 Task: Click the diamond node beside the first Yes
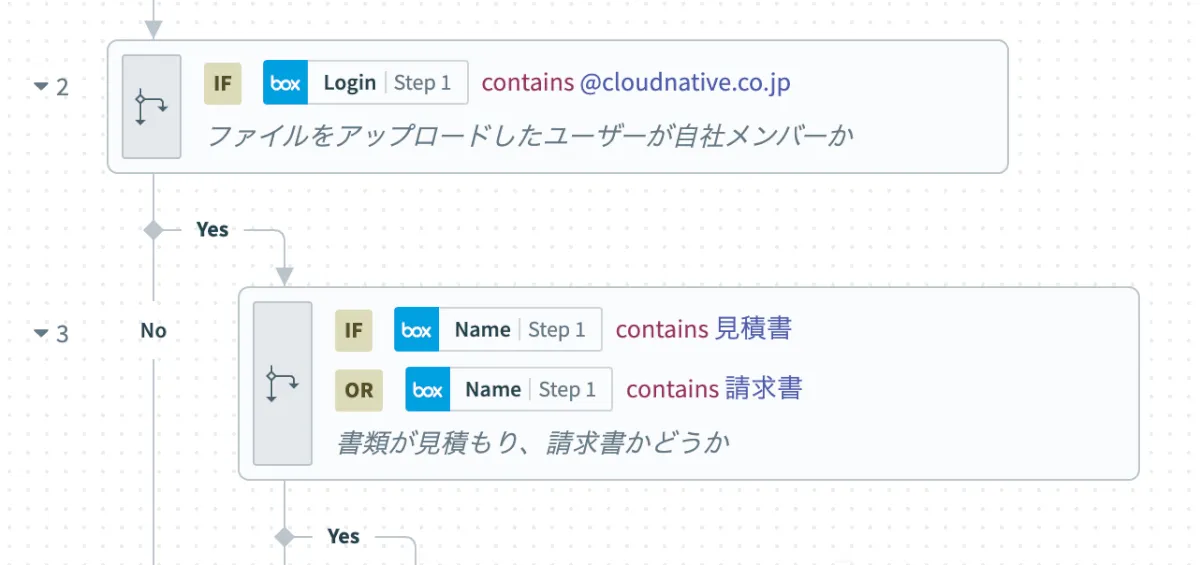coord(153,229)
